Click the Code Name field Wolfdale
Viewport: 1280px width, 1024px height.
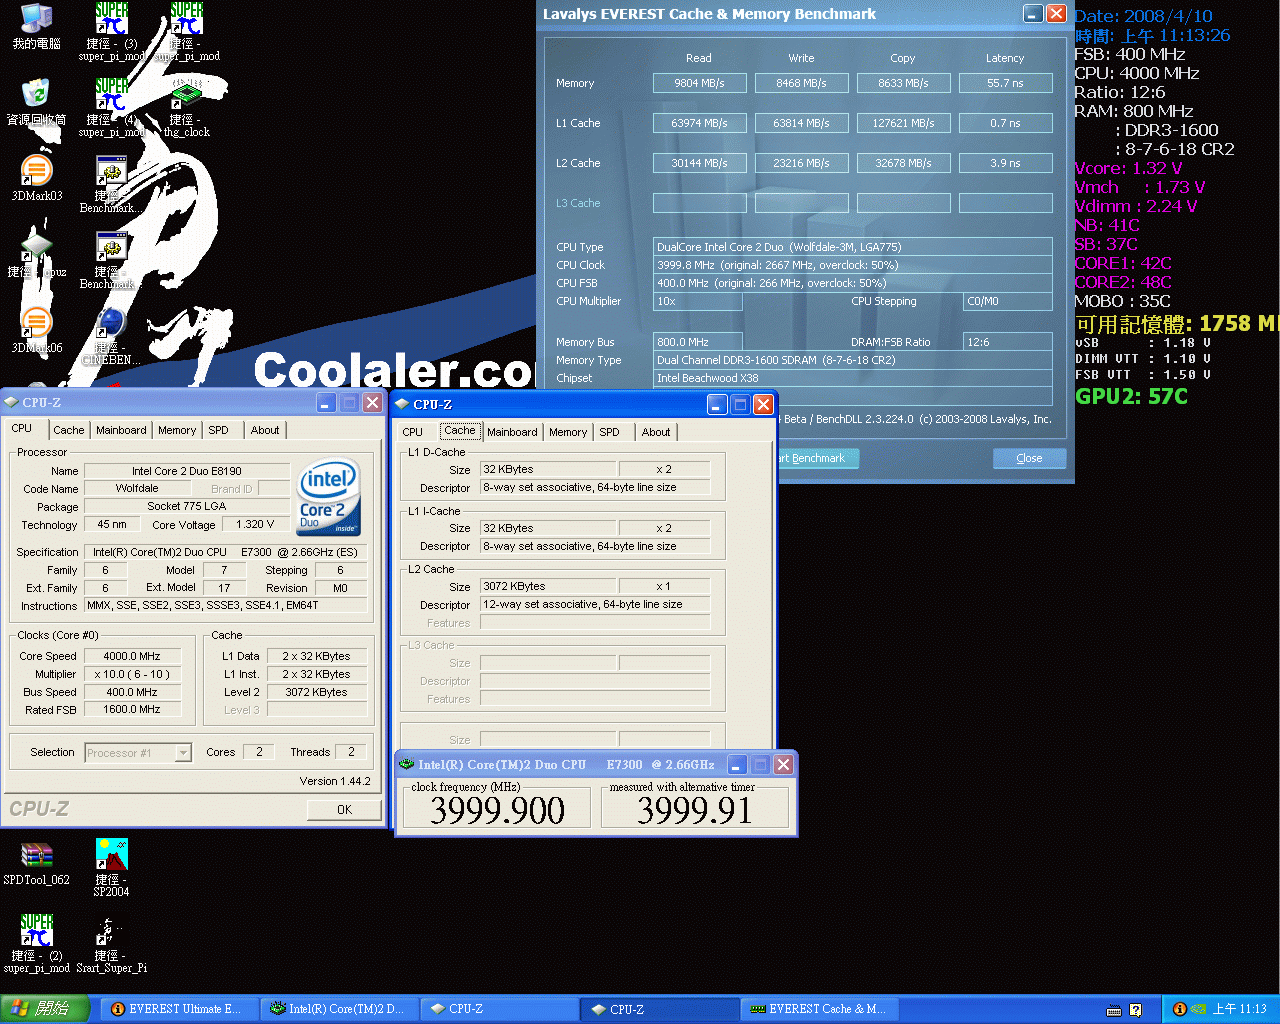click(x=137, y=489)
